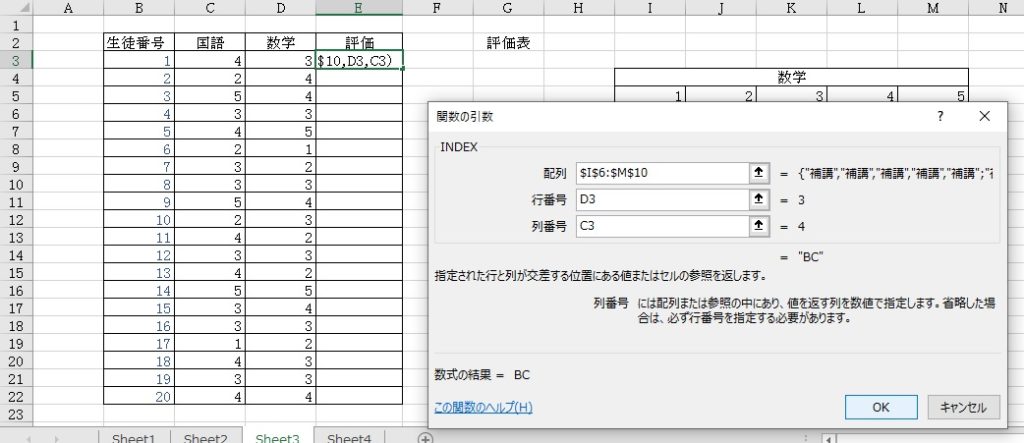Click the 評価 header cell
The width and height of the screenshot is (1024, 443).
(359, 43)
